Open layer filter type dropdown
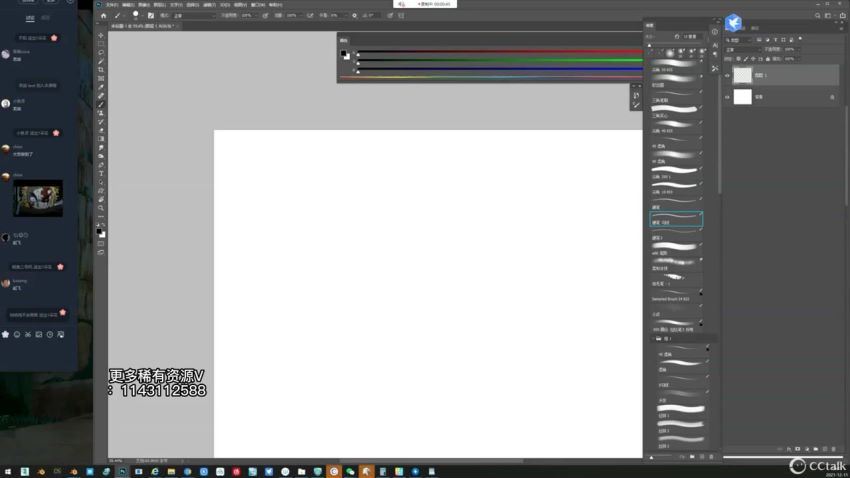 pyautogui.click(x=739, y=40)
